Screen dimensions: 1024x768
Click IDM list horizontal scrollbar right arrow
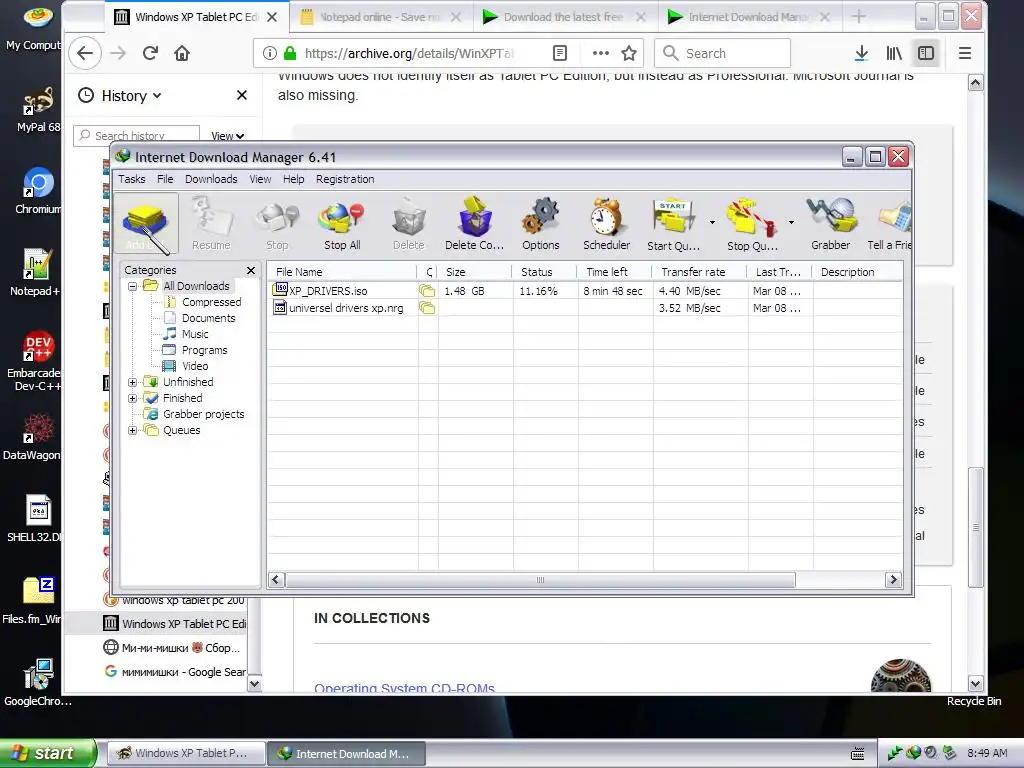pos(893,580)
